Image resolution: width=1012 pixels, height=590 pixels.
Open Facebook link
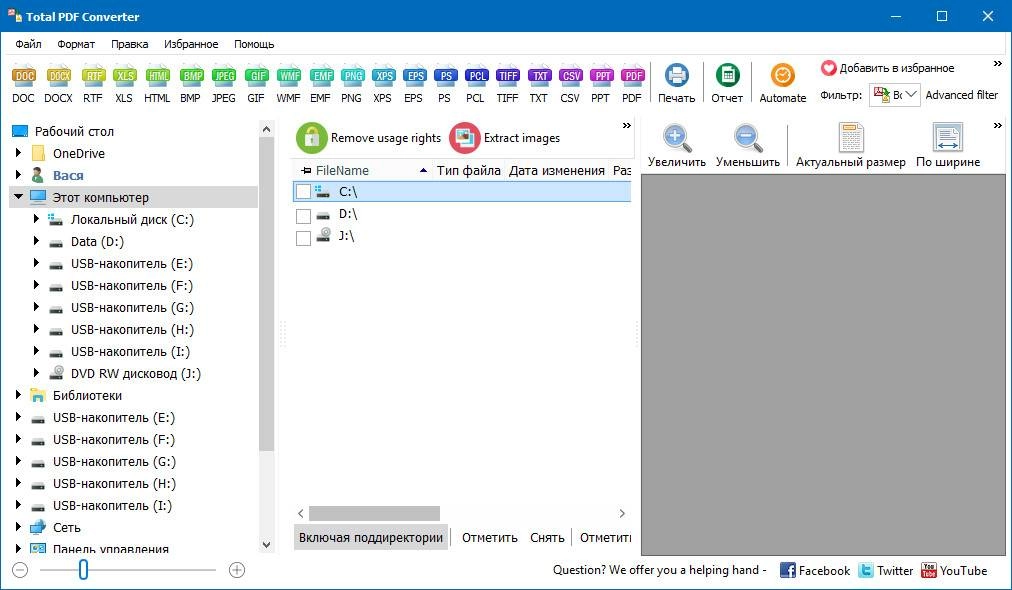click(x=815, y=571)
